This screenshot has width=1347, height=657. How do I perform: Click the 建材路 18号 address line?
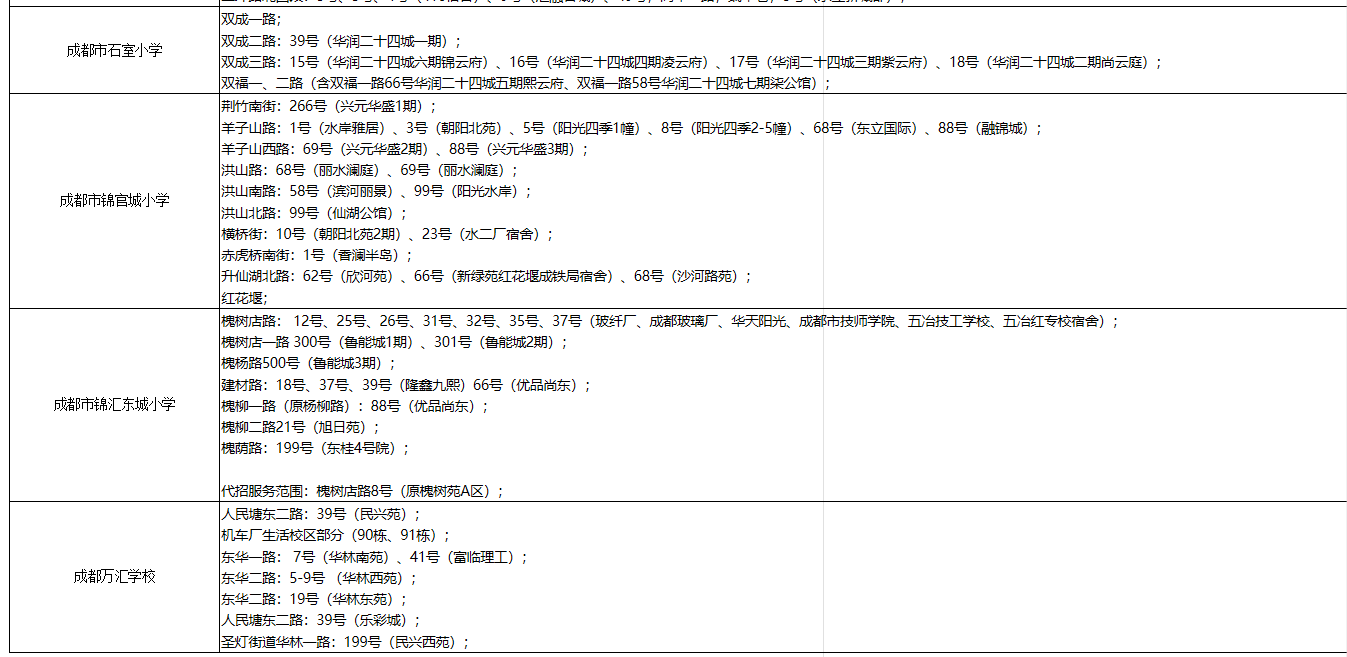(406, 385)
